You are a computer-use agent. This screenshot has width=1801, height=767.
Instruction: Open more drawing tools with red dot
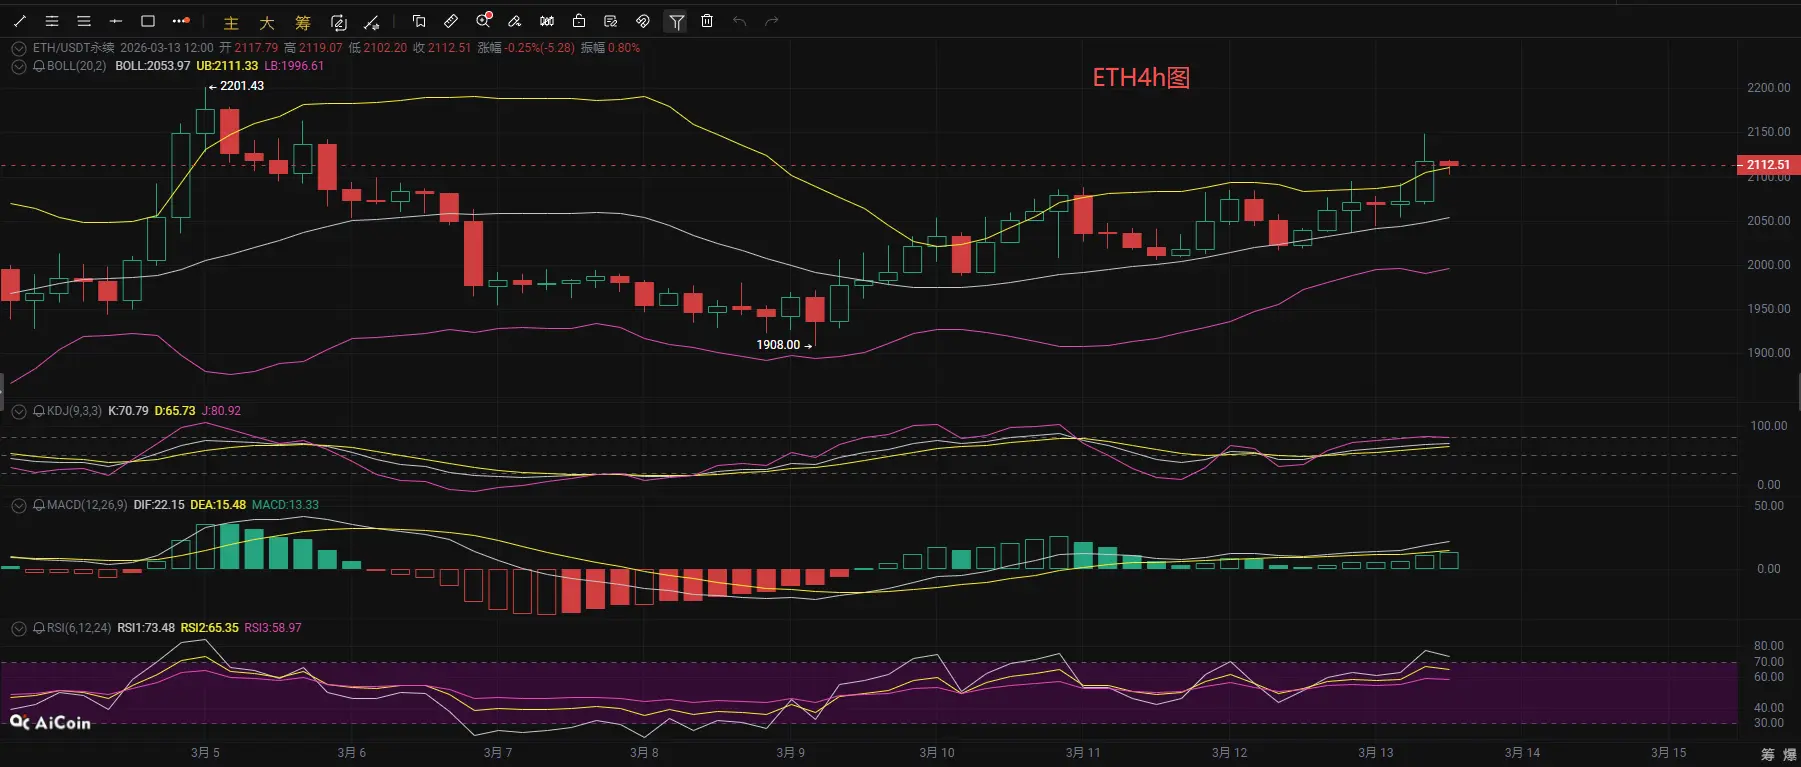point(181,21)
